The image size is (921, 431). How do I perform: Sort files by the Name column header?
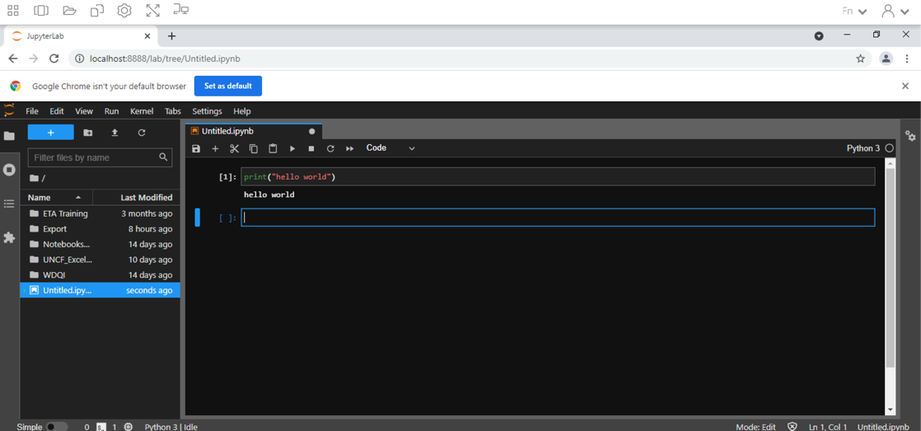point(40,197)
